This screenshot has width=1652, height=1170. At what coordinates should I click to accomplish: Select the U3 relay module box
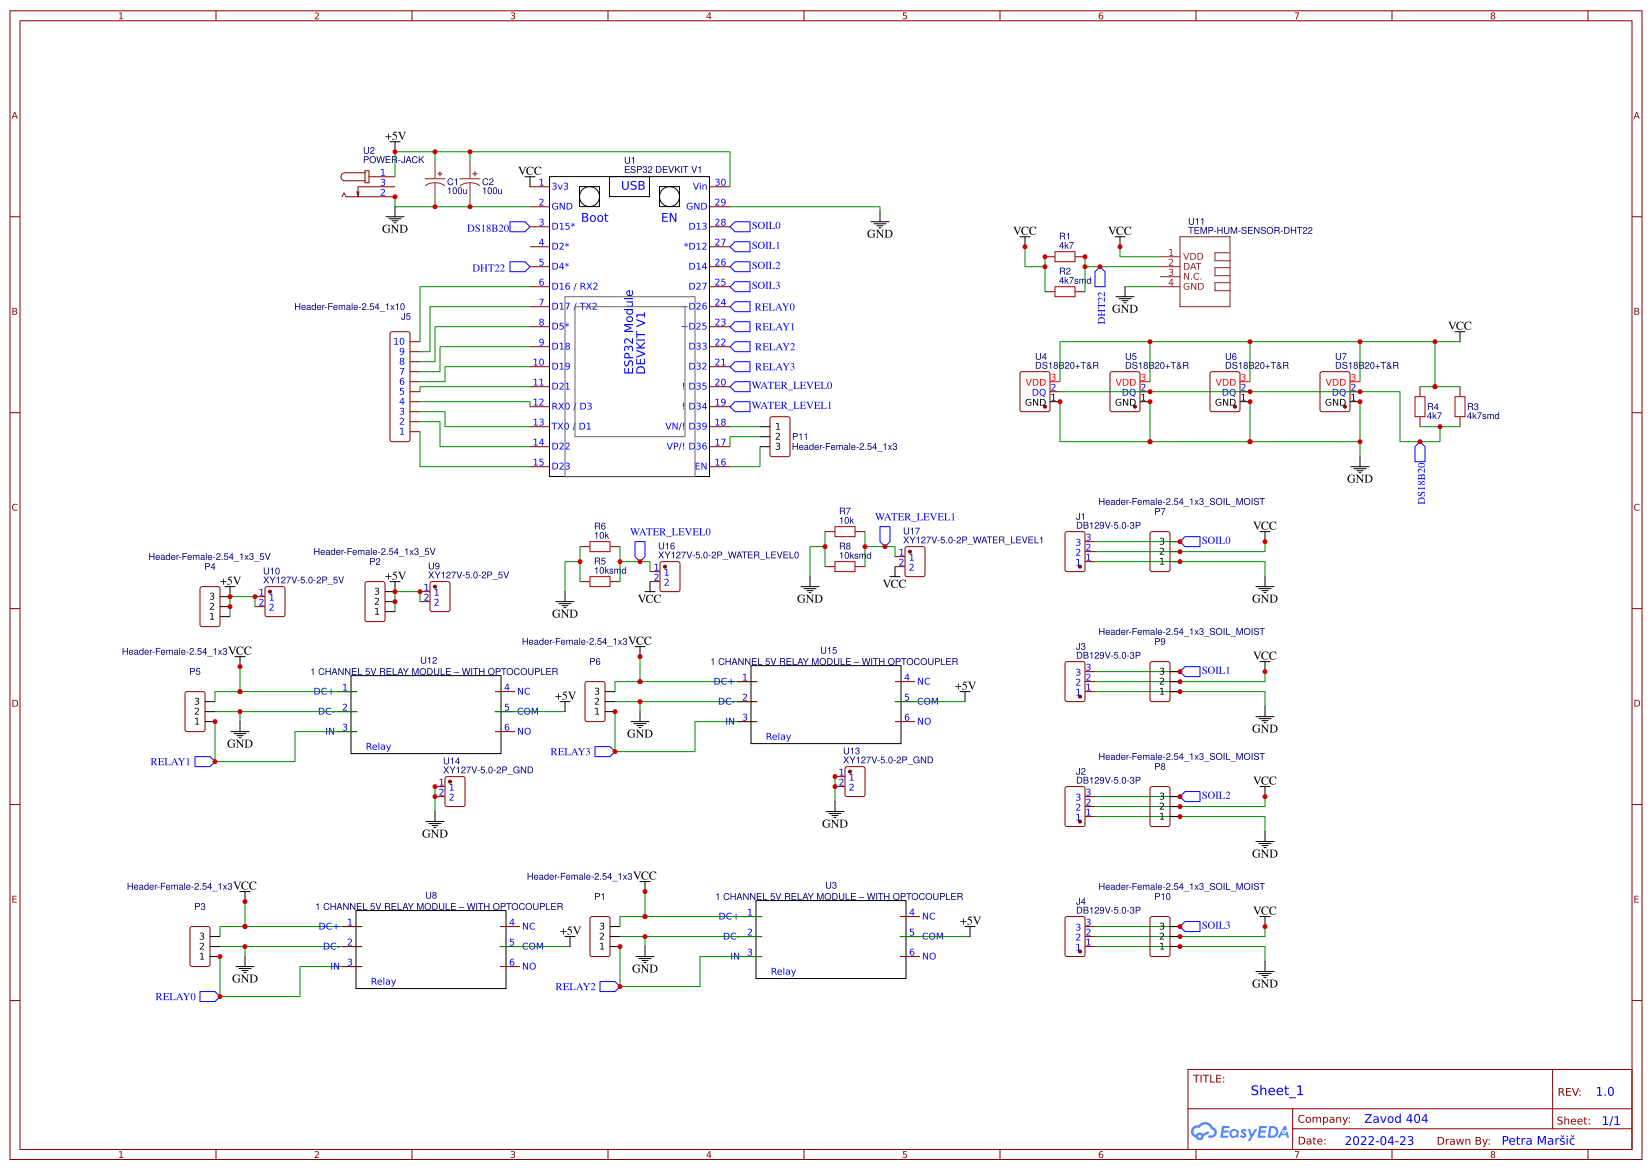(830, 939)
